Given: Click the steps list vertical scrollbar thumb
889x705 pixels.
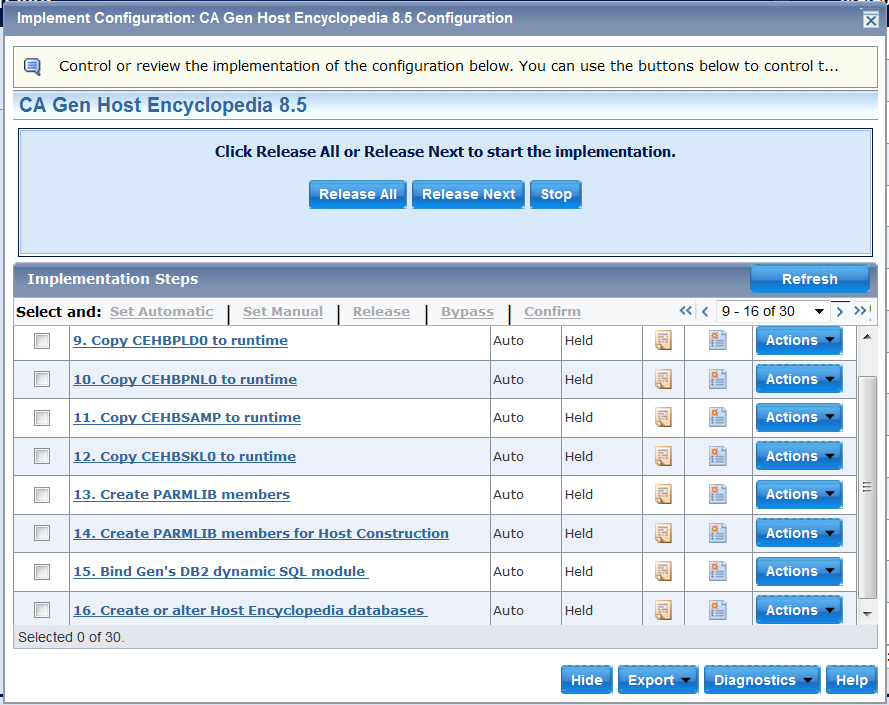Looking at the screenshot, I should pos(867,487).
